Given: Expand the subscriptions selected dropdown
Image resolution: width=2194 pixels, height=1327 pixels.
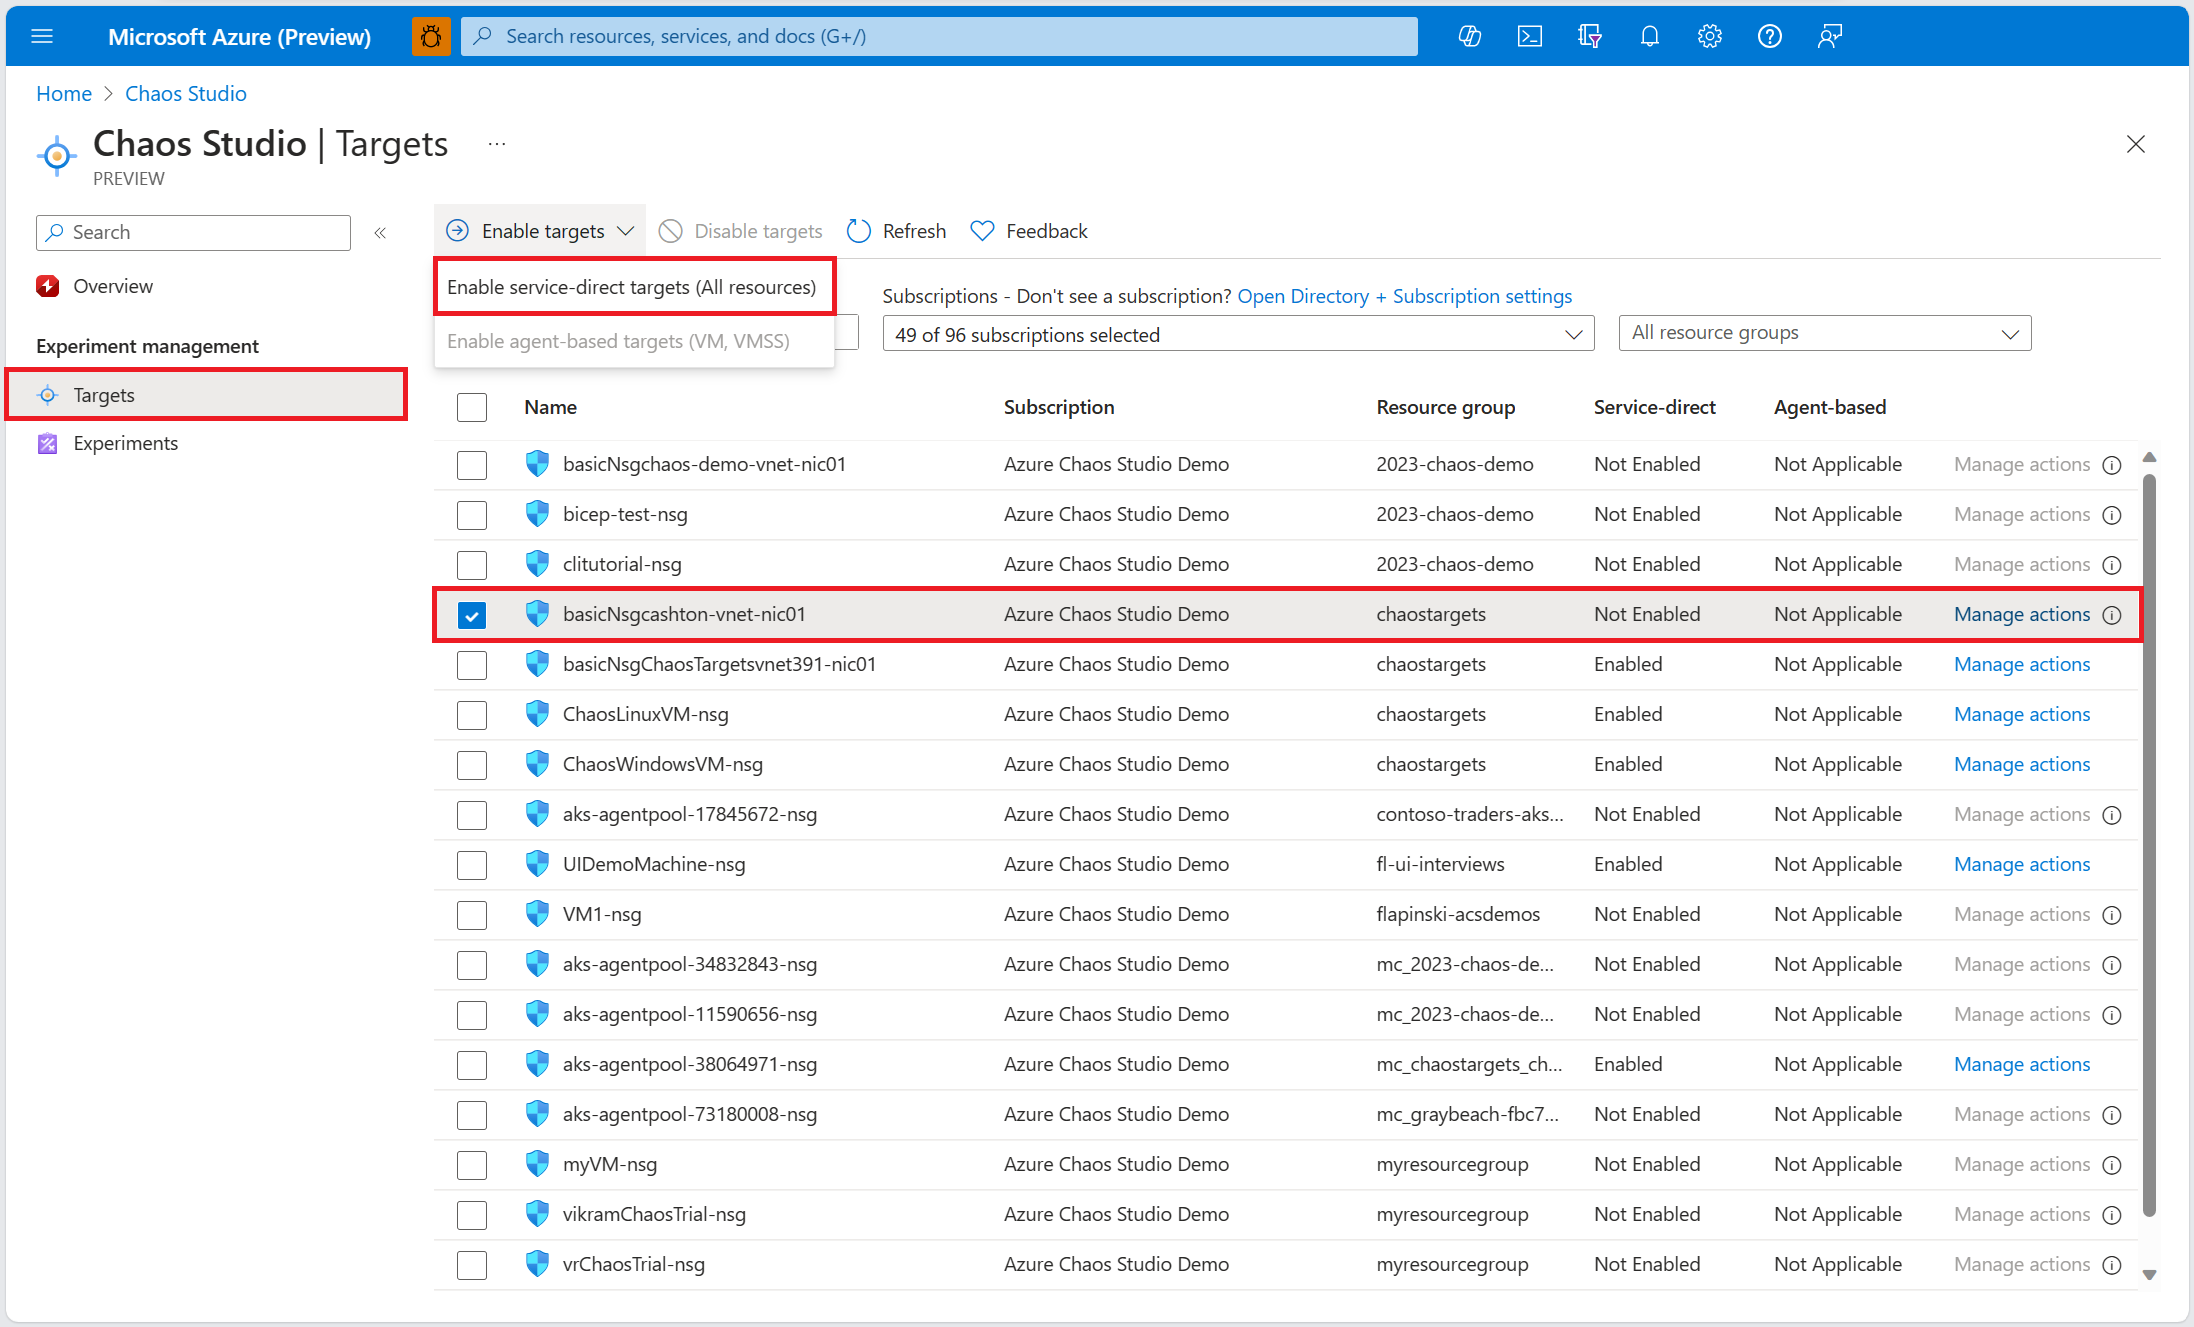Looking at the screenshot, I should coord(1237,334).
